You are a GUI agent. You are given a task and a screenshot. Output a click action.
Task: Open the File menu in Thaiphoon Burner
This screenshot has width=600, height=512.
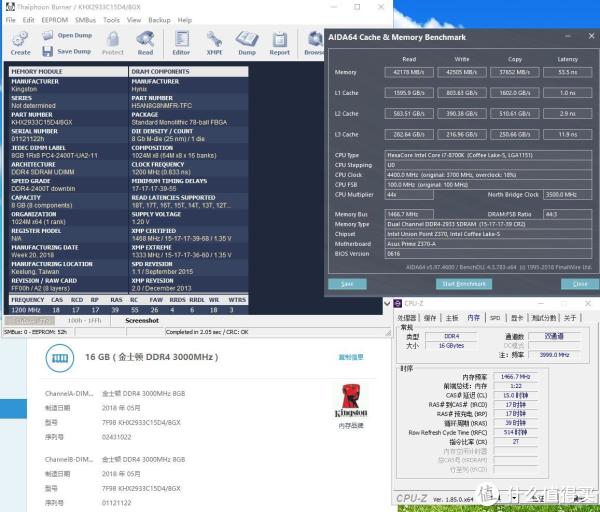coord(11,20)
